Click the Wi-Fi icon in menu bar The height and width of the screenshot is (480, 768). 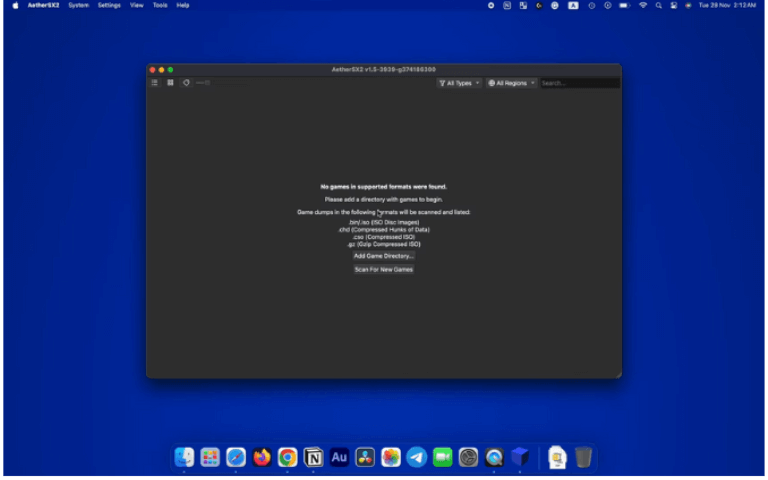click(643, 5)
